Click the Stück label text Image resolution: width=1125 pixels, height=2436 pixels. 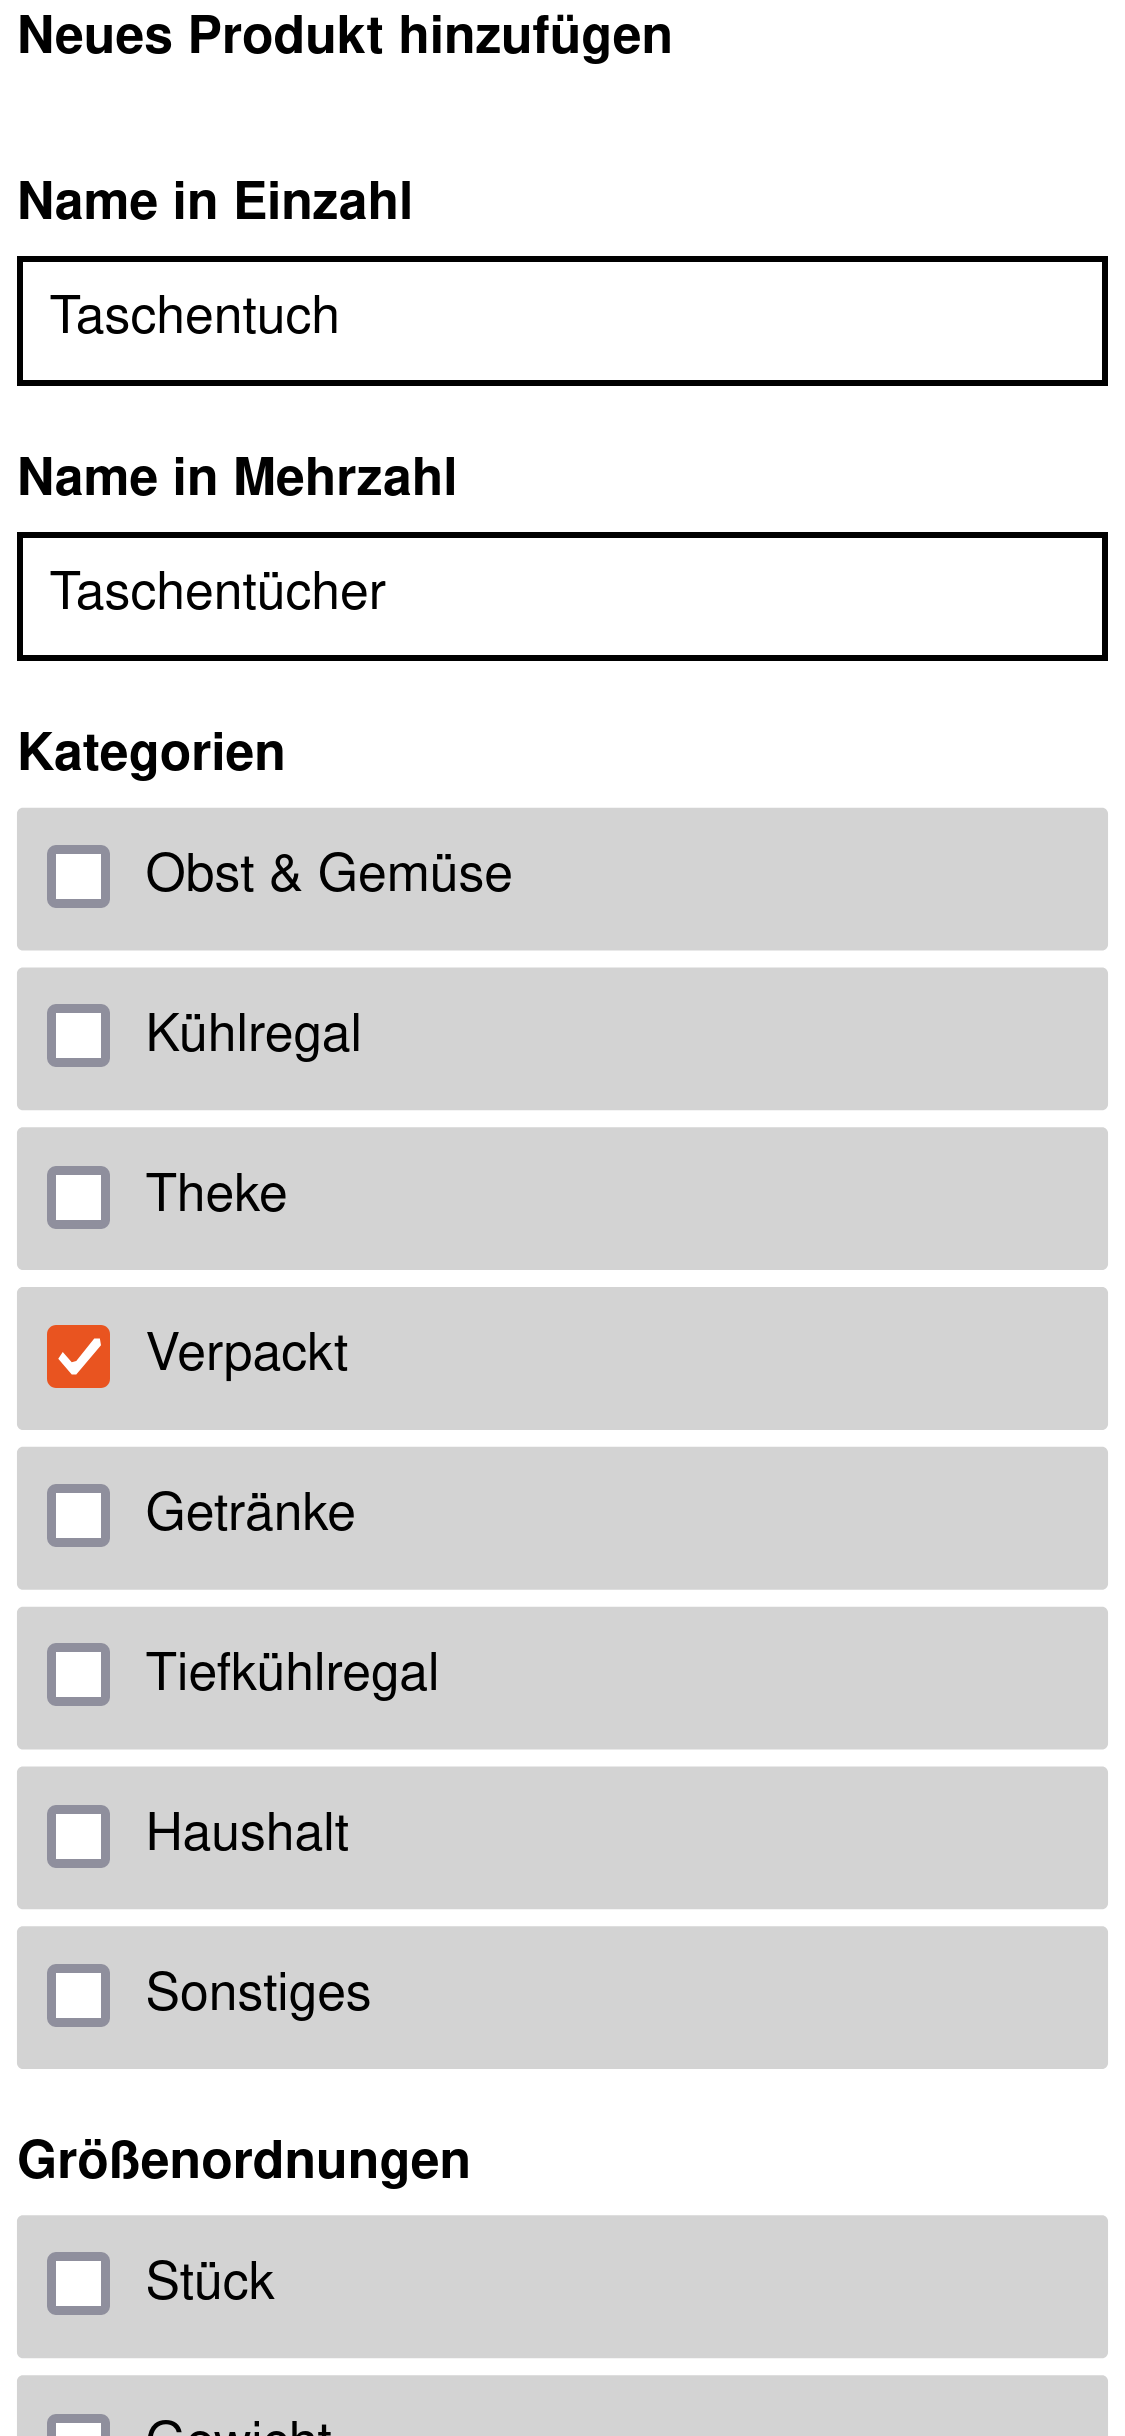point(210,2281)
